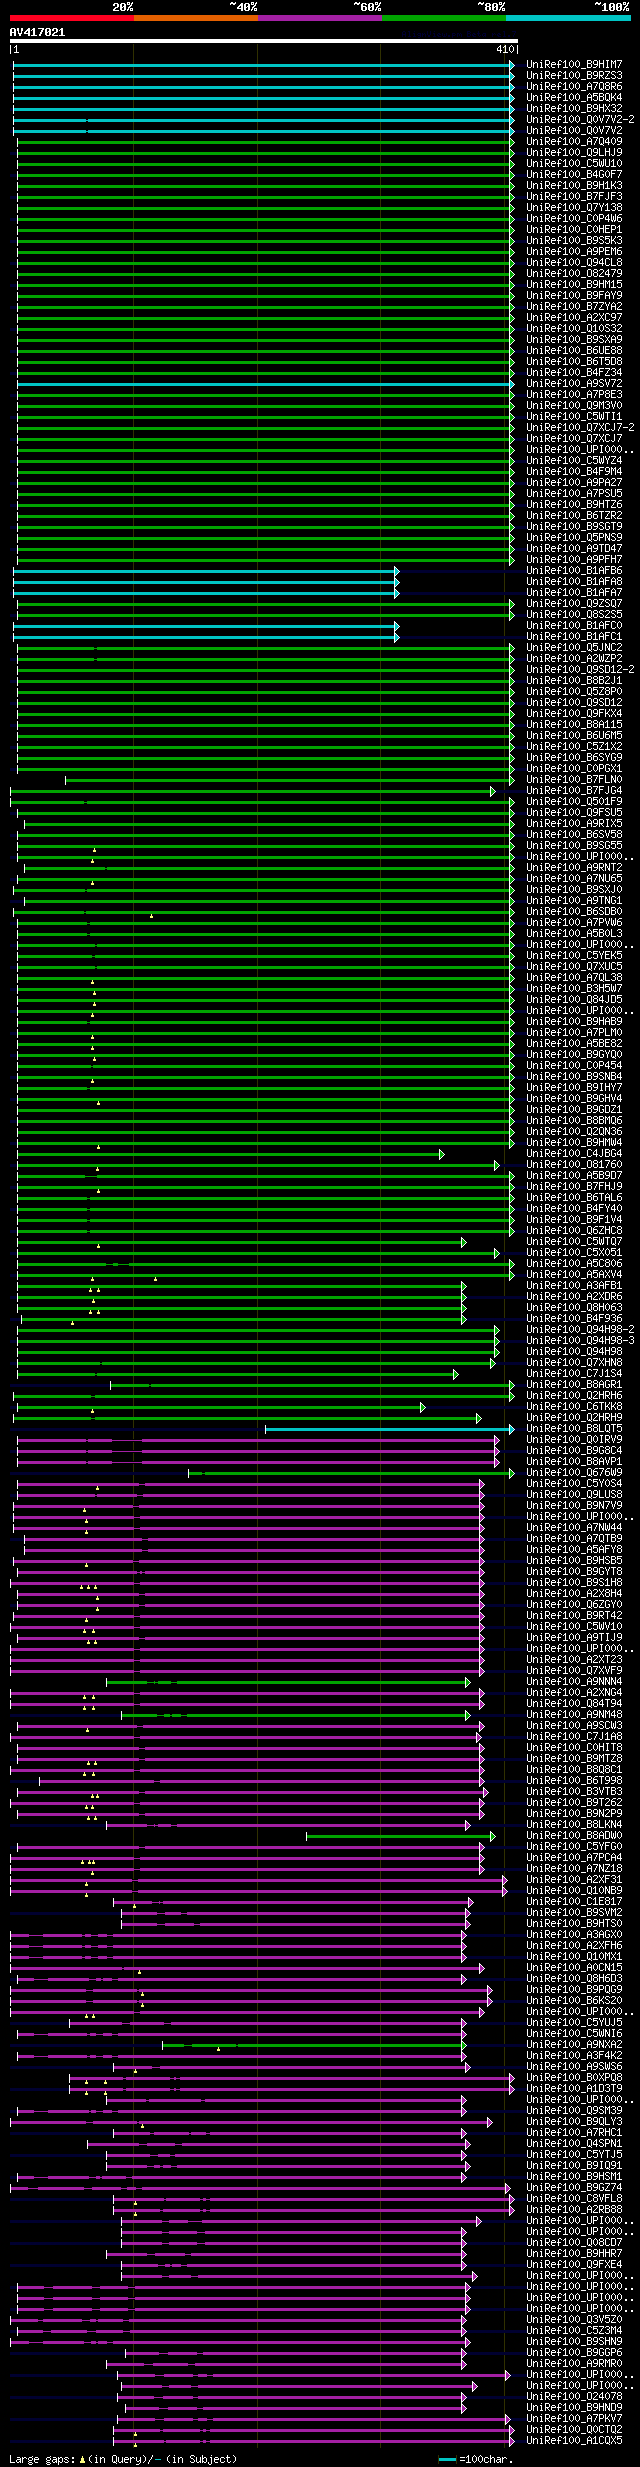Click UniRef100_C0HIT8 hit label
This screenshot has width=640, height=2467.
tap(574, 1748)
